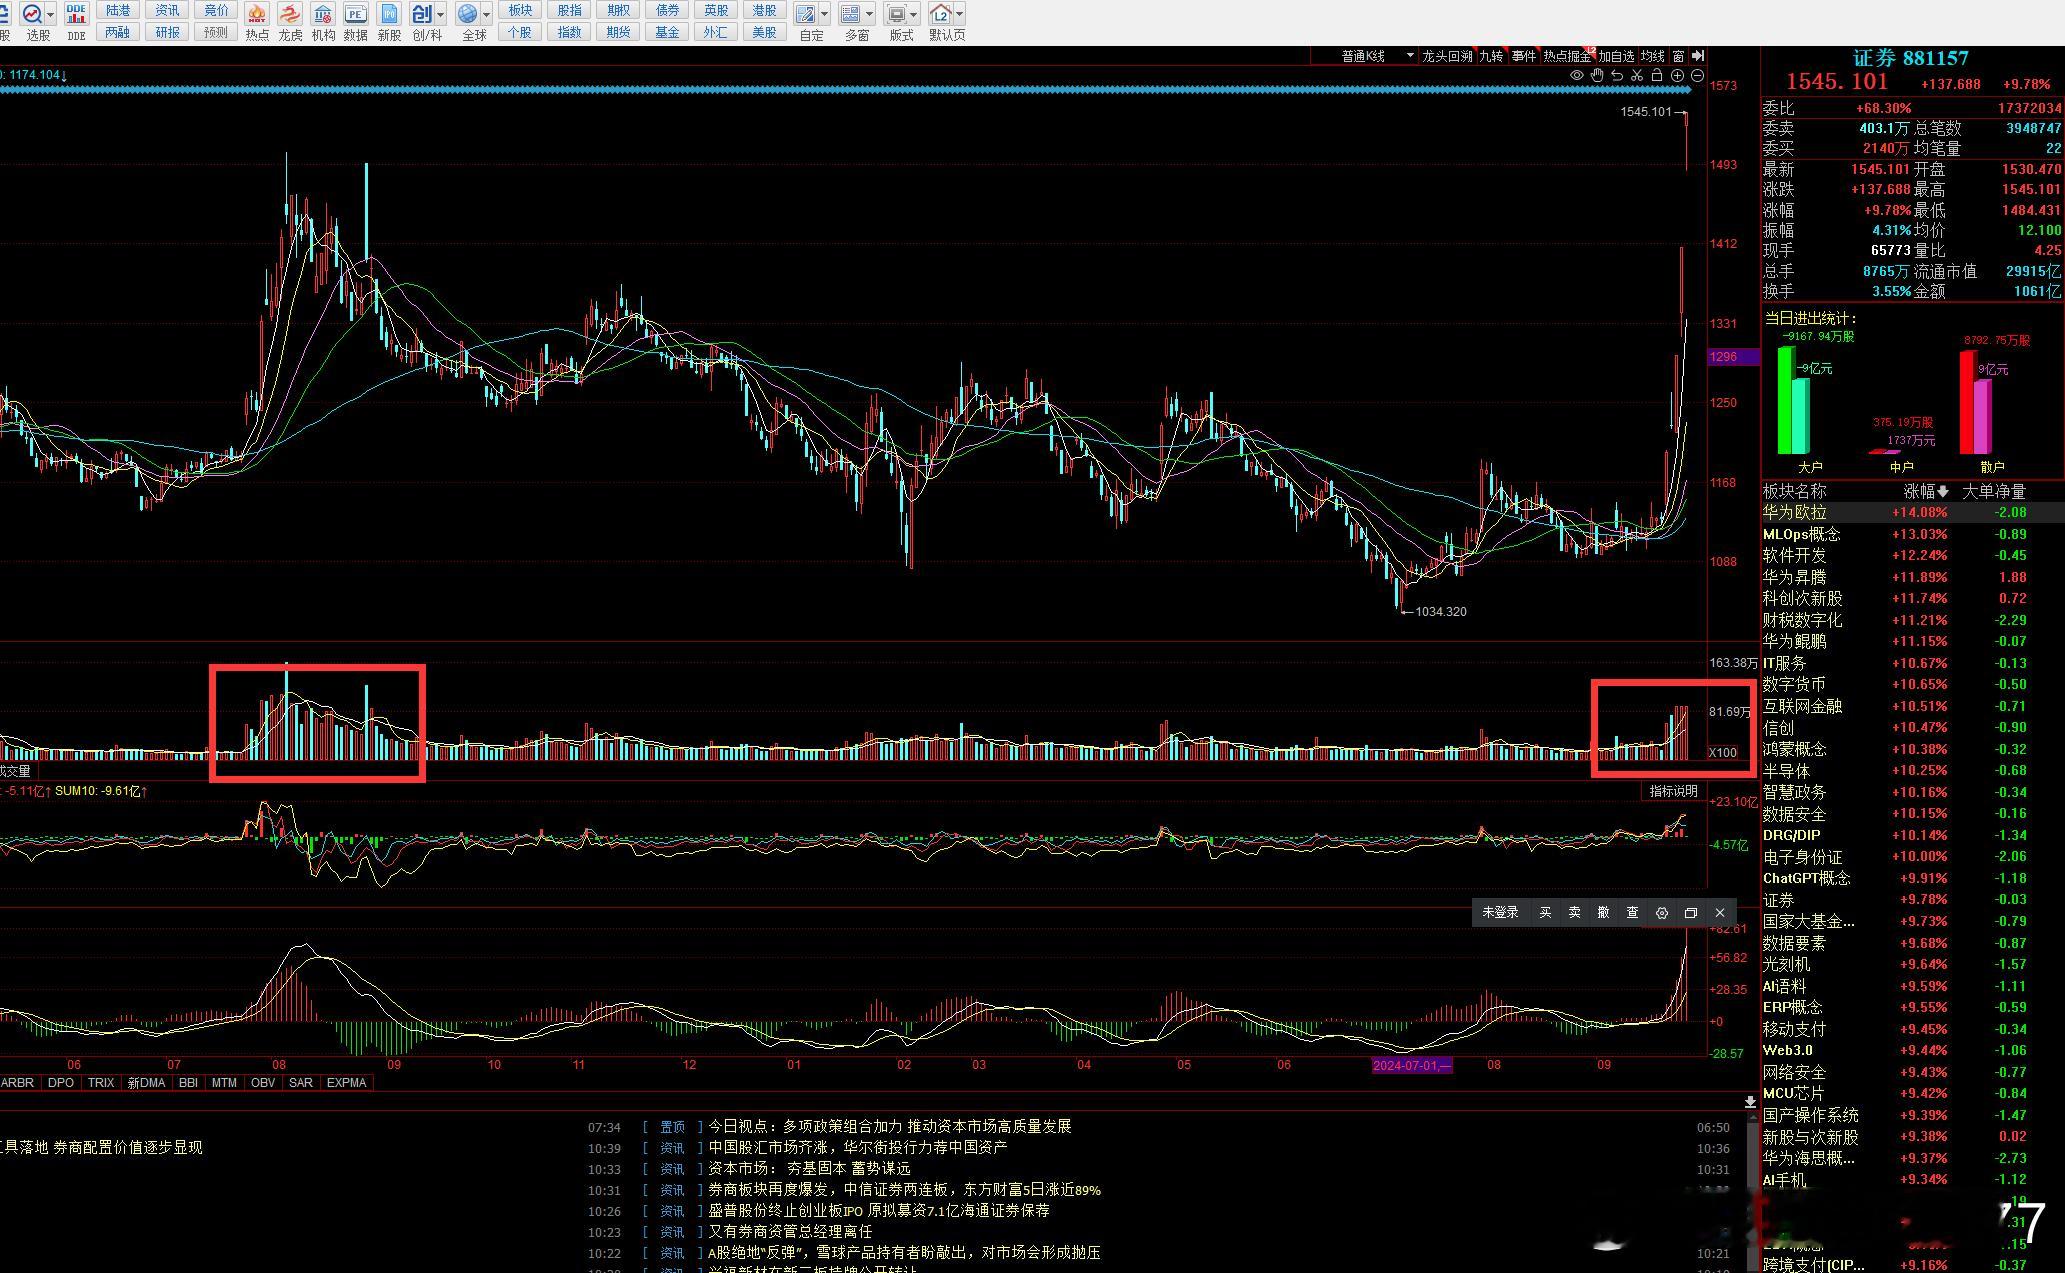Image resolution: width=2065 pixels, height=1273 pixels.
Task: Open news about 券商板块再度爆发
Action: [904, 1190]
